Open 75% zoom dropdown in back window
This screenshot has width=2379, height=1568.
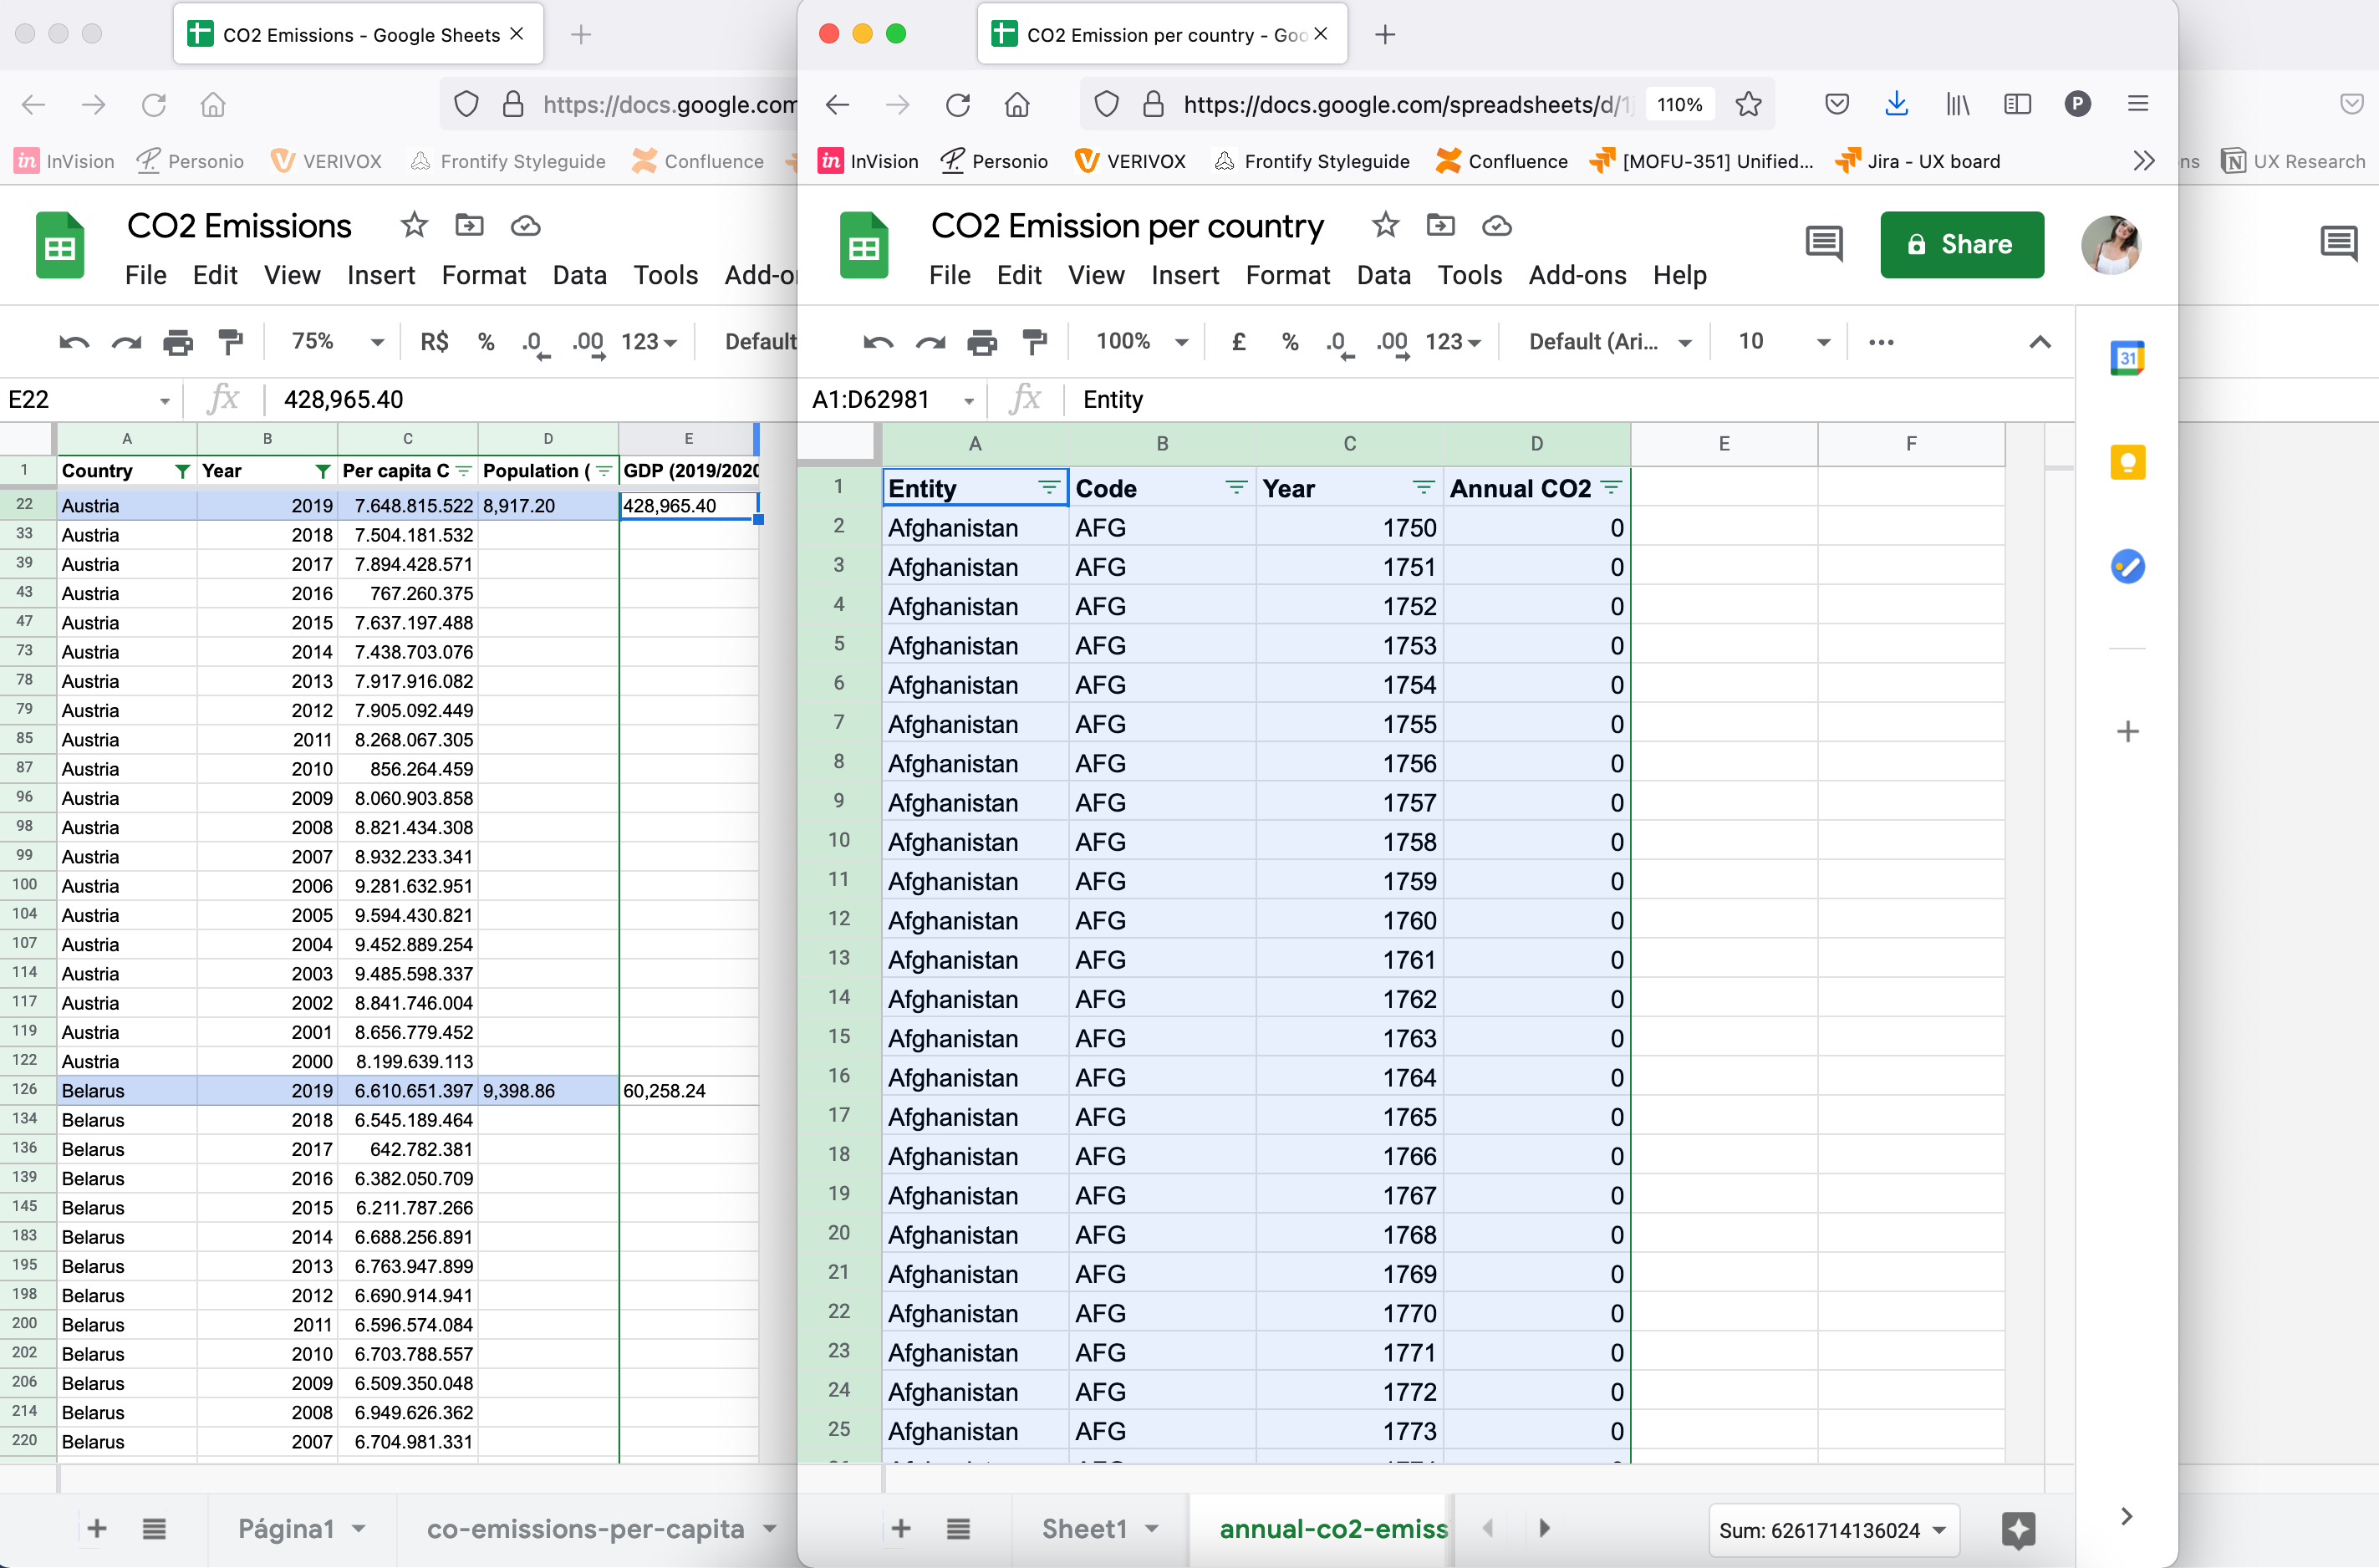(337, 342)
